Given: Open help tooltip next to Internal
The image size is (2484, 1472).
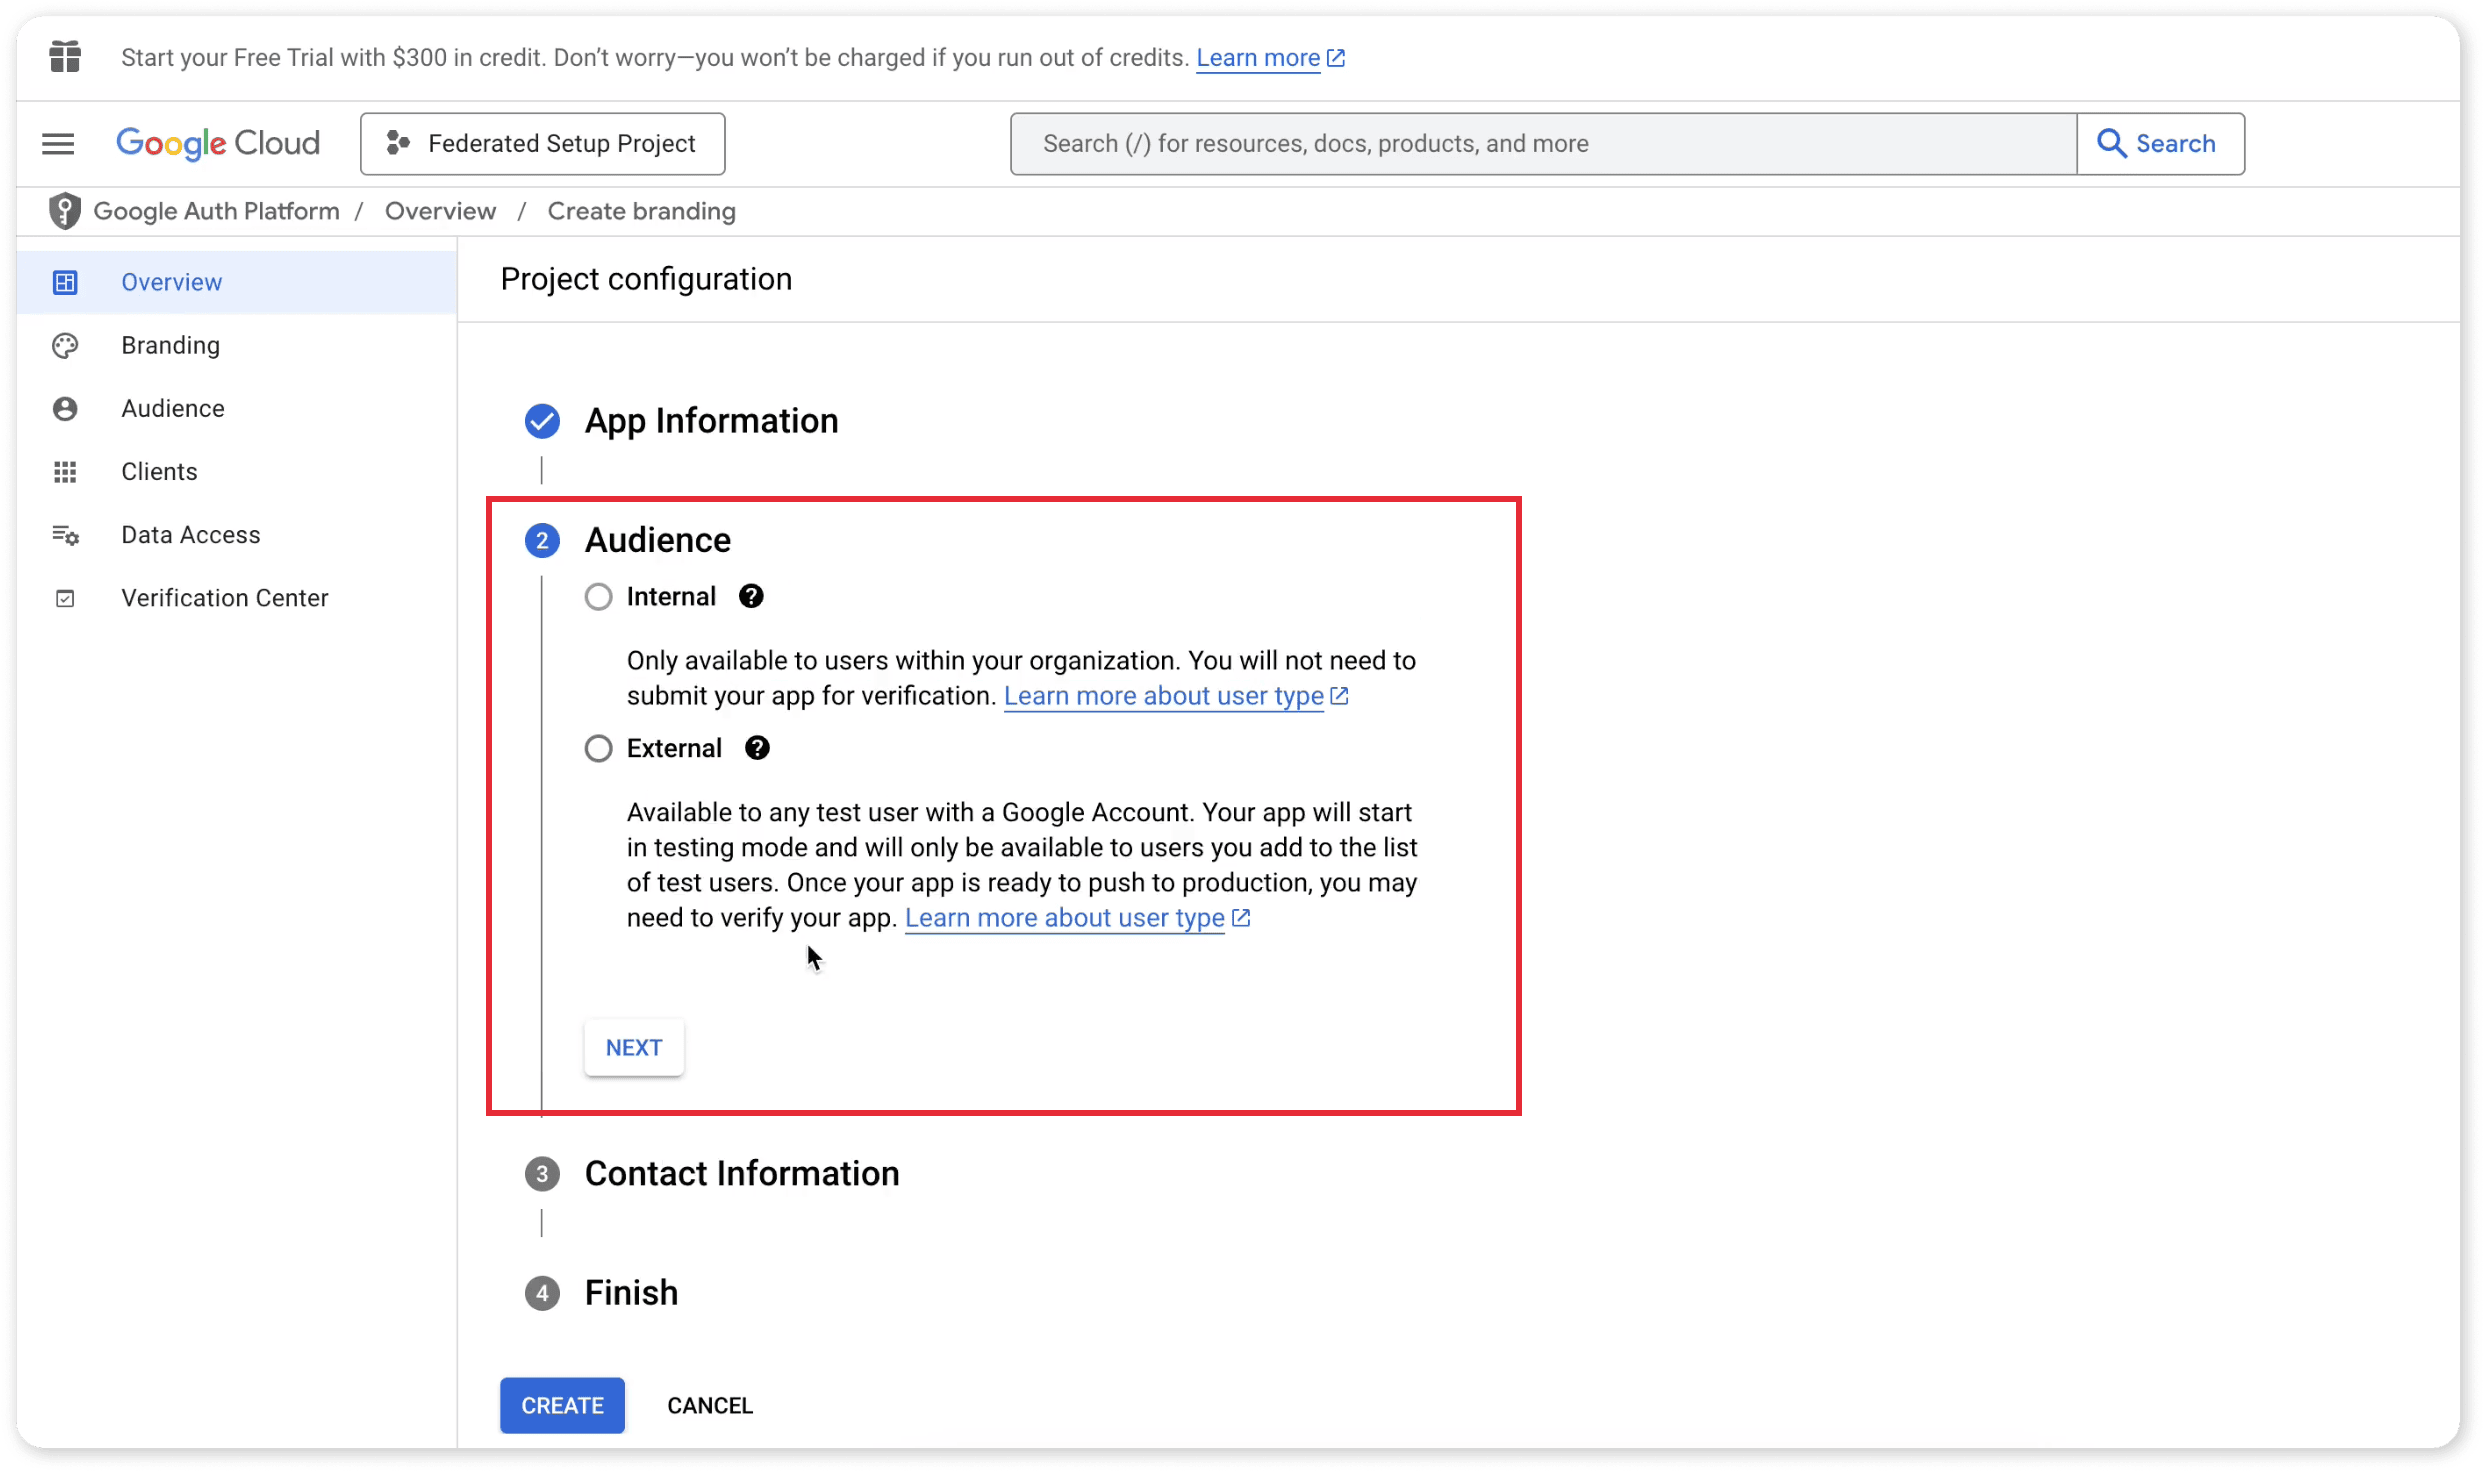Looking at the screenshot, I should [751, 597].
